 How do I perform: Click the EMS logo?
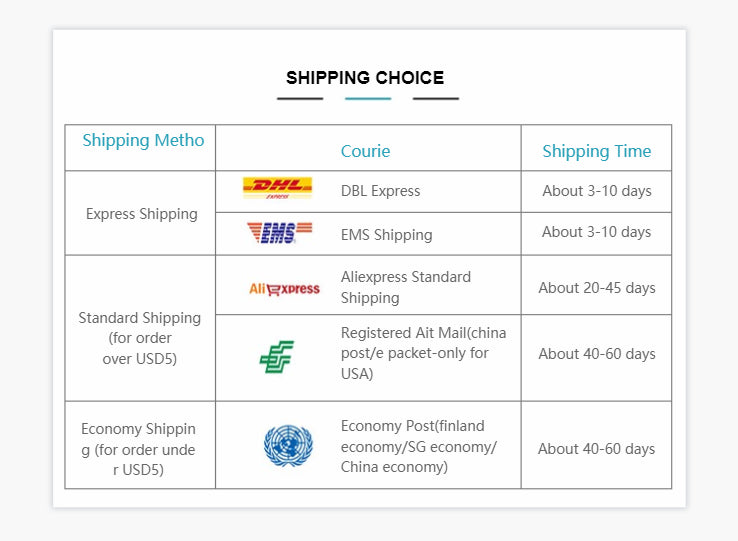(x=279, y=233)
